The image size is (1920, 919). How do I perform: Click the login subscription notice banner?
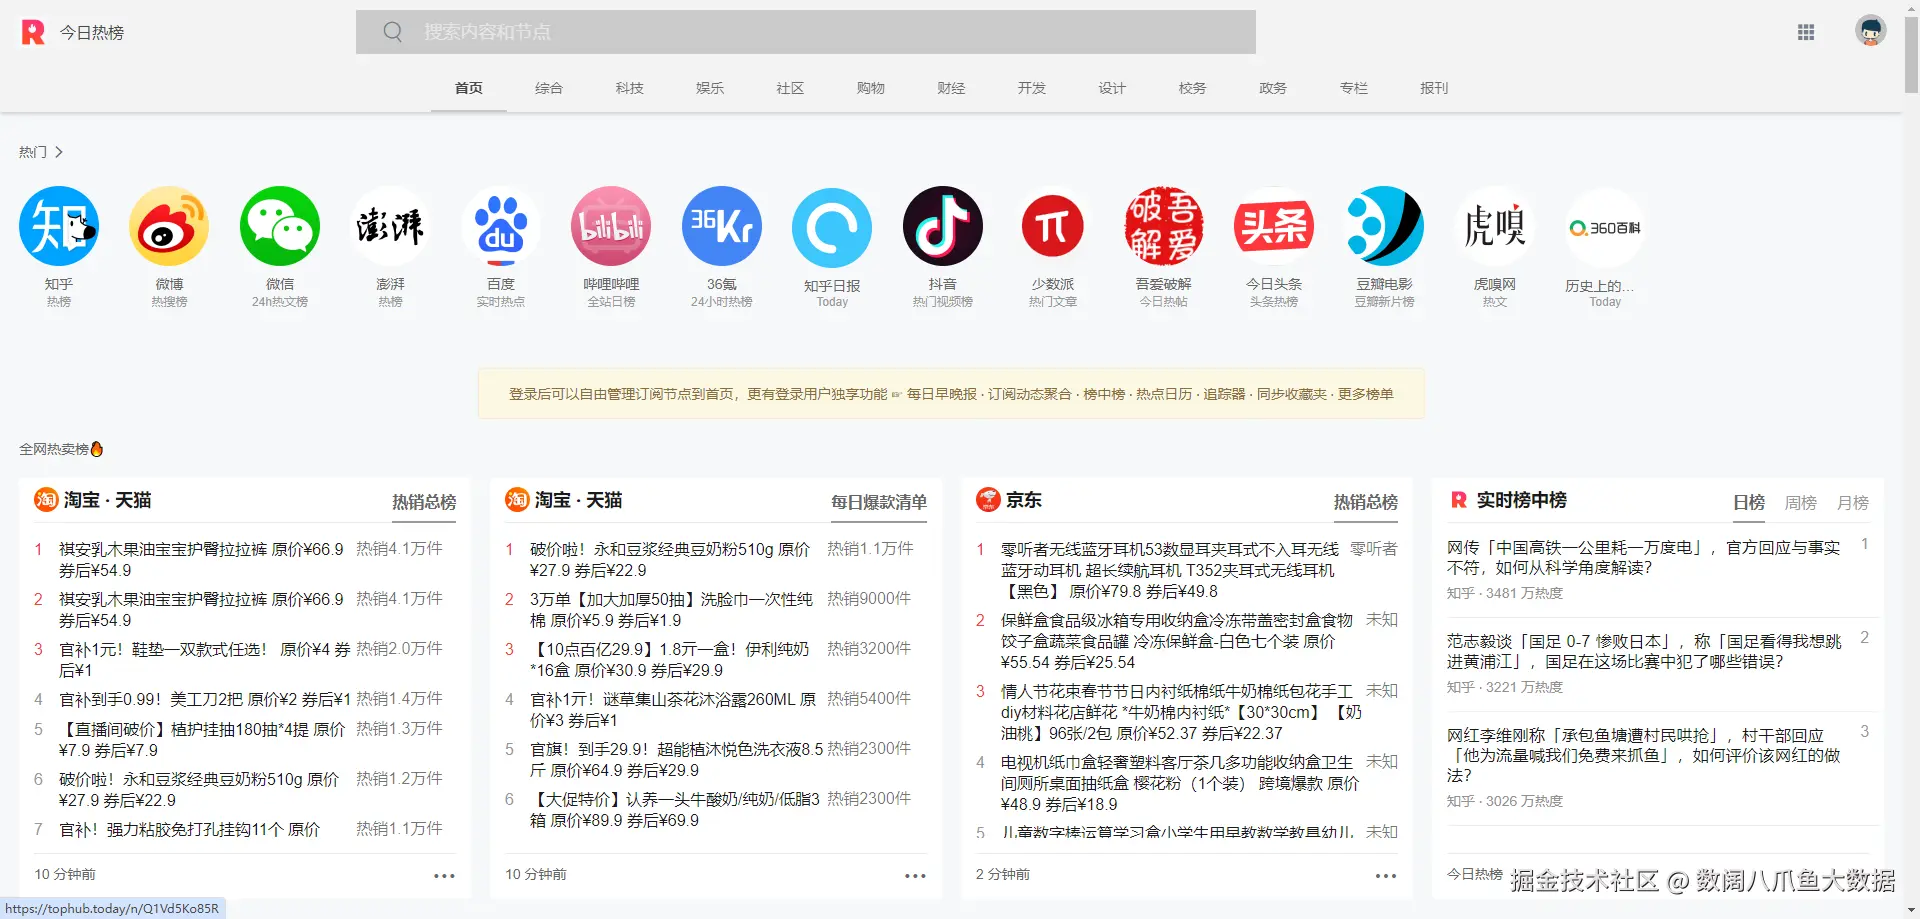(x=951, y=394)
